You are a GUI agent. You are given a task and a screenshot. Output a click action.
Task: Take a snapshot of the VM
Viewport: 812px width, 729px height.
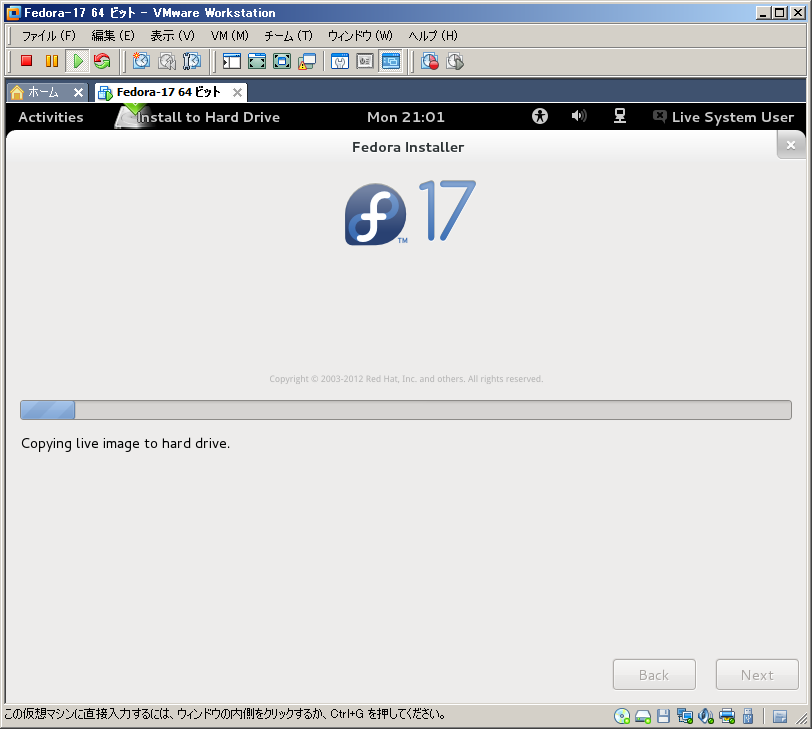141,61
